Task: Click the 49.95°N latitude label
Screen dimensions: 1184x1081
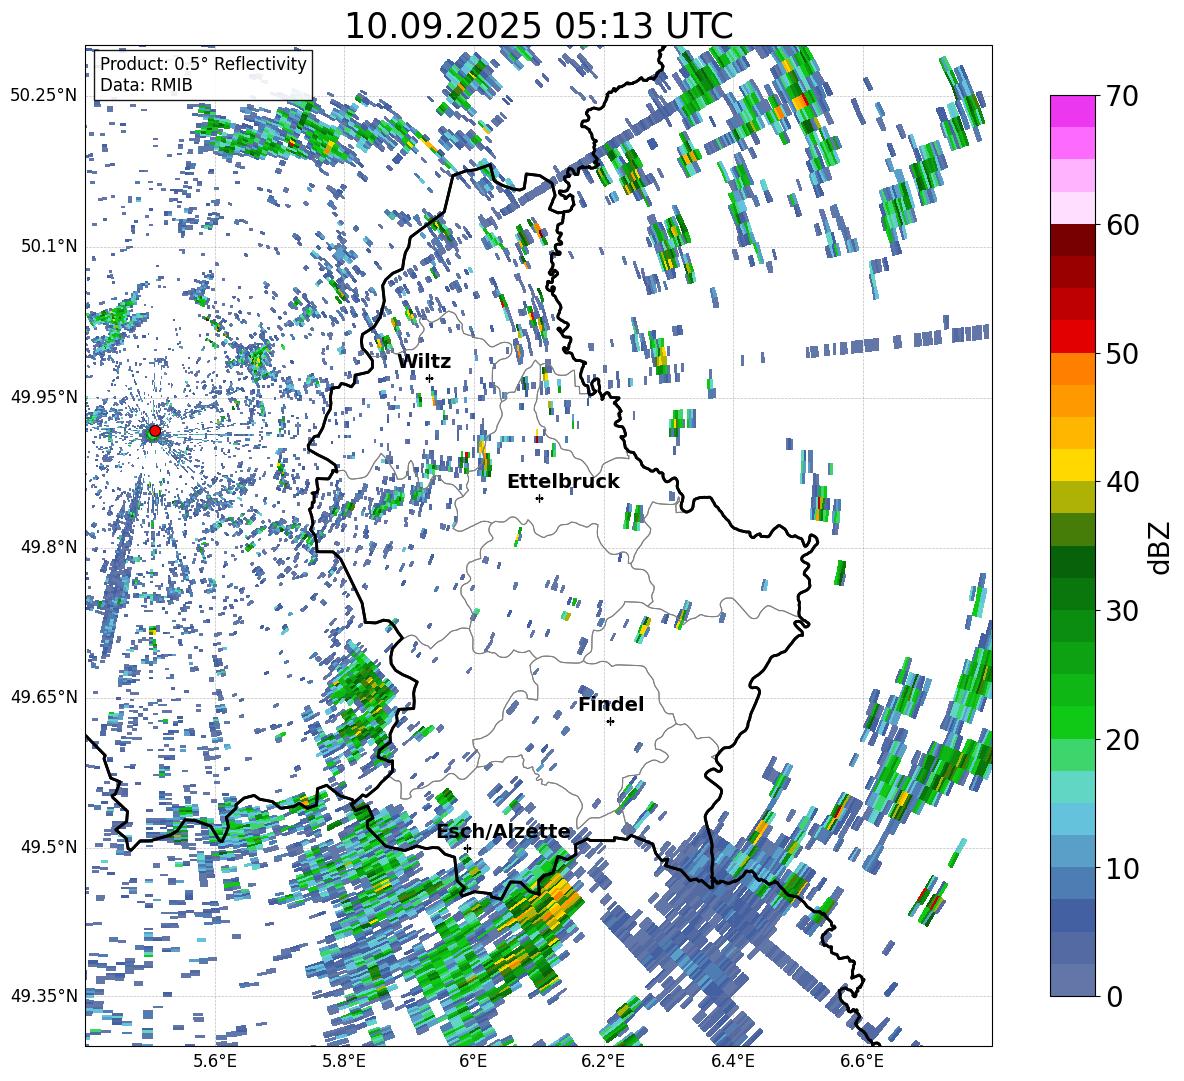Action: tap(44, 398)
